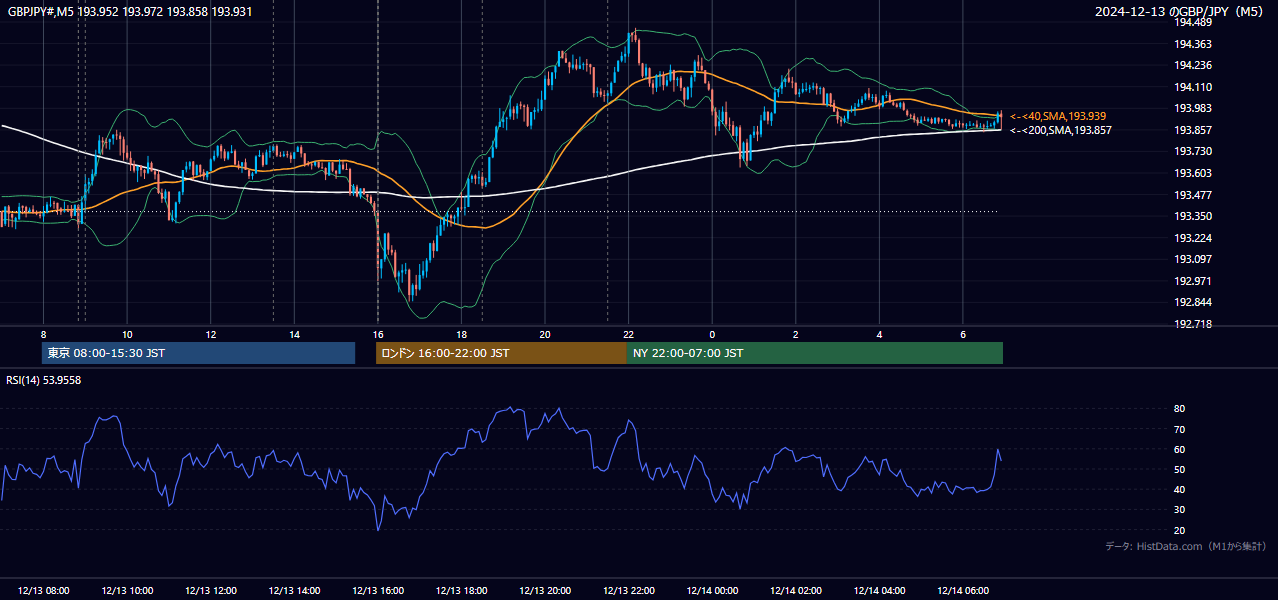This screenshot has width=1278, height=600.
Task: Click hour tick 20 under price chart
Action: (545, 334)
